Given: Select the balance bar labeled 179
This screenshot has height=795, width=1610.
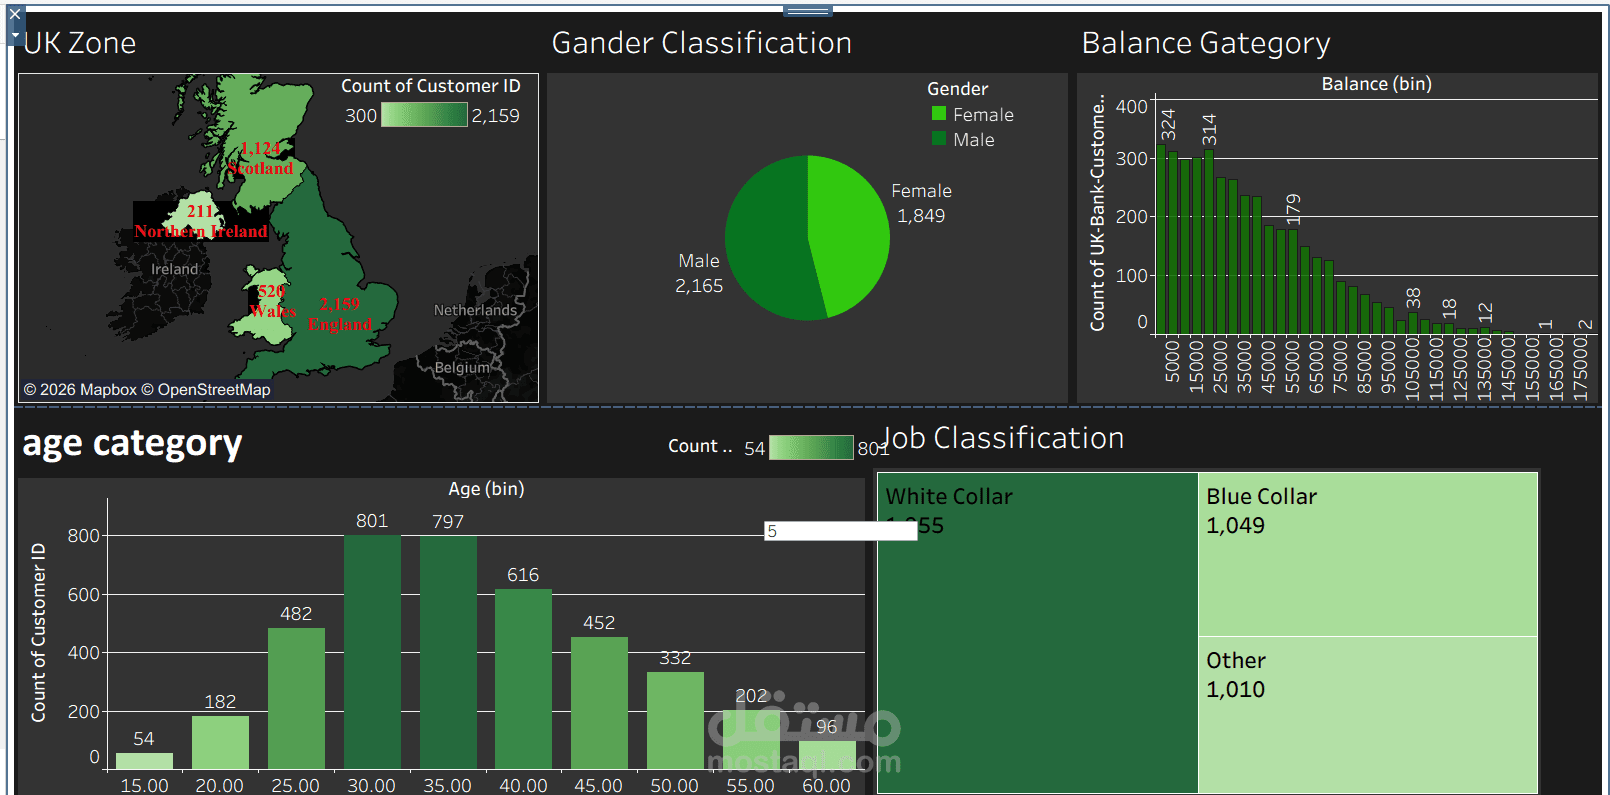Looking at the screenshot, I should click(1293, 281).
